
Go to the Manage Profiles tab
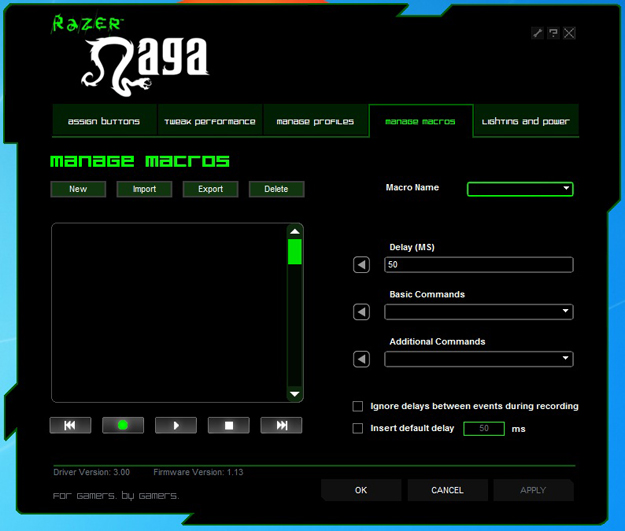(315, 121)
